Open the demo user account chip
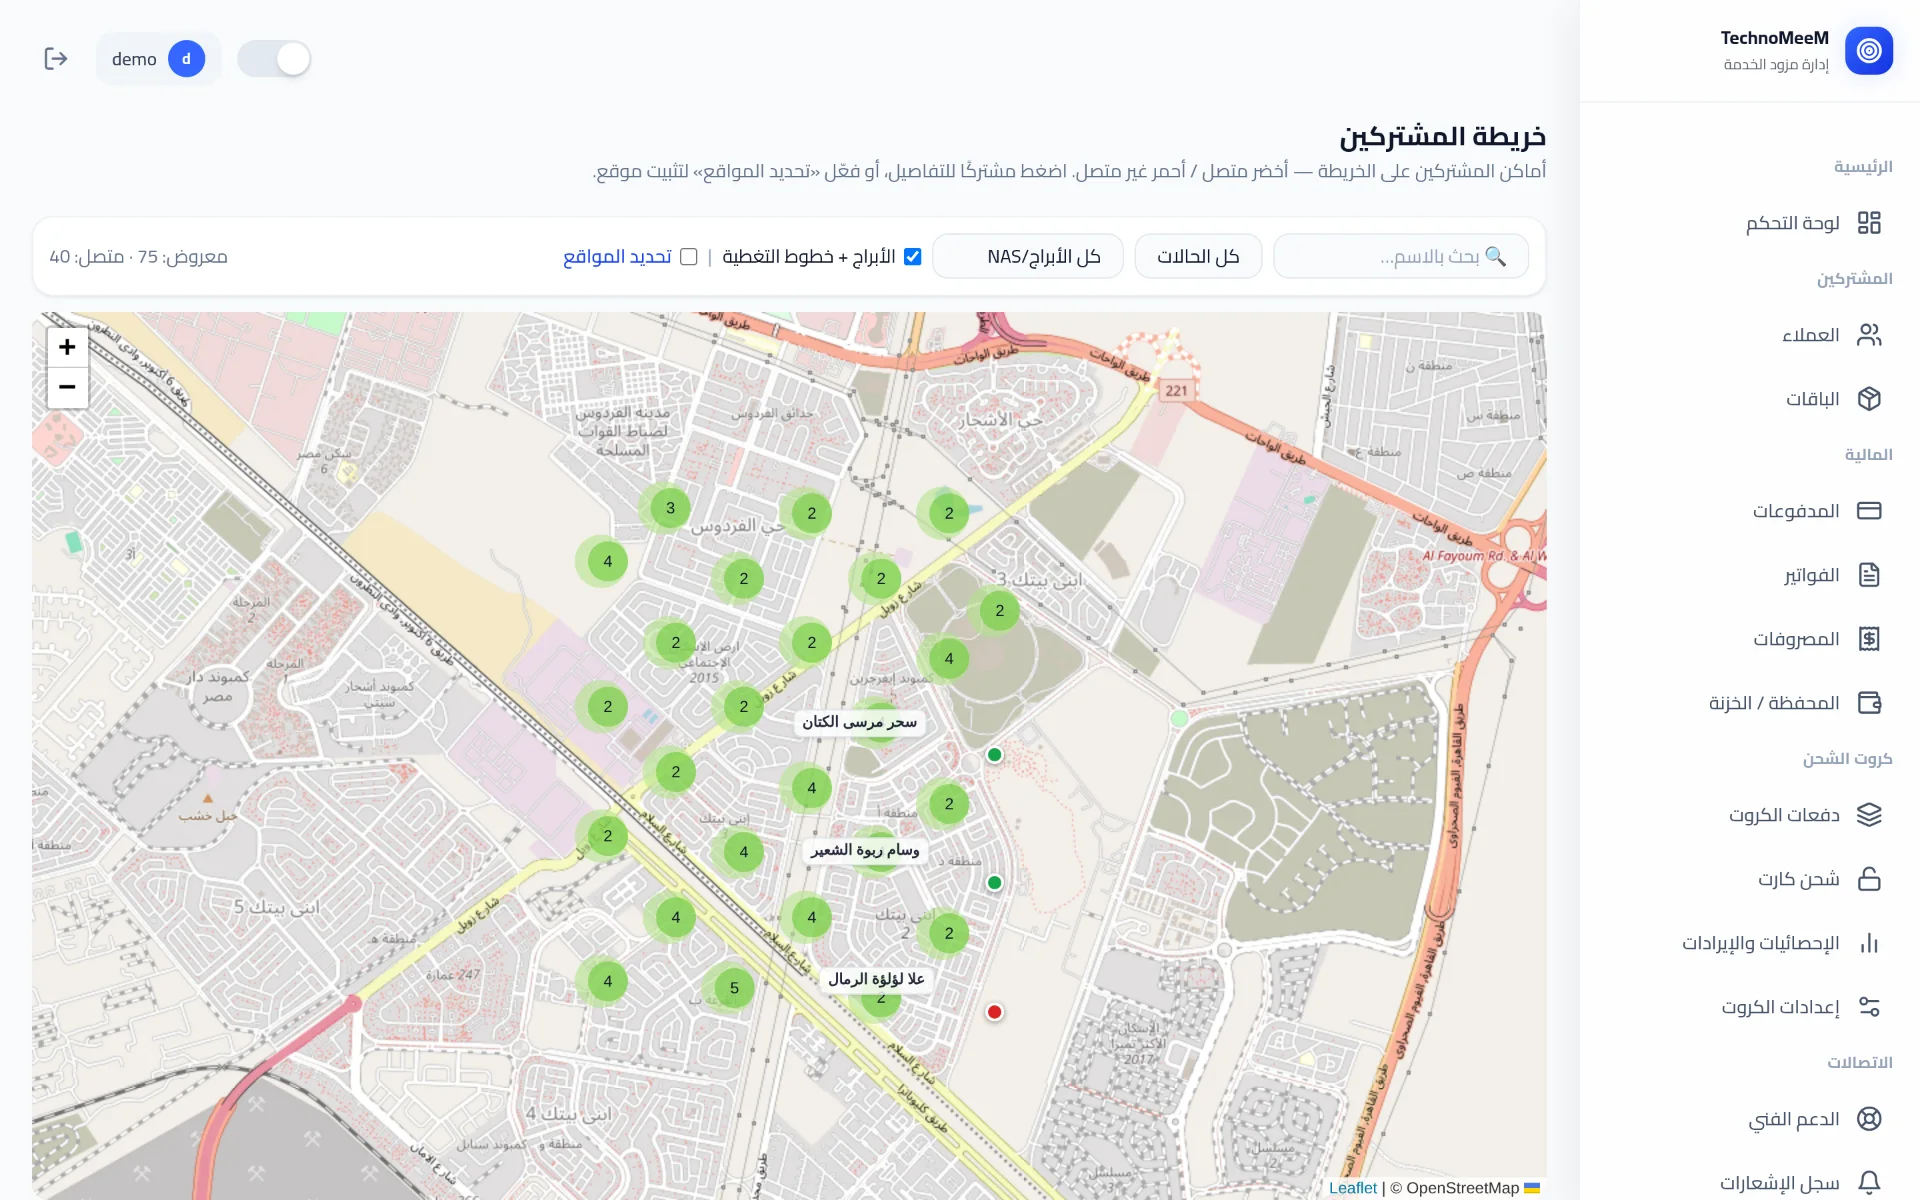1920x1200 pixels. coord(158,59)
